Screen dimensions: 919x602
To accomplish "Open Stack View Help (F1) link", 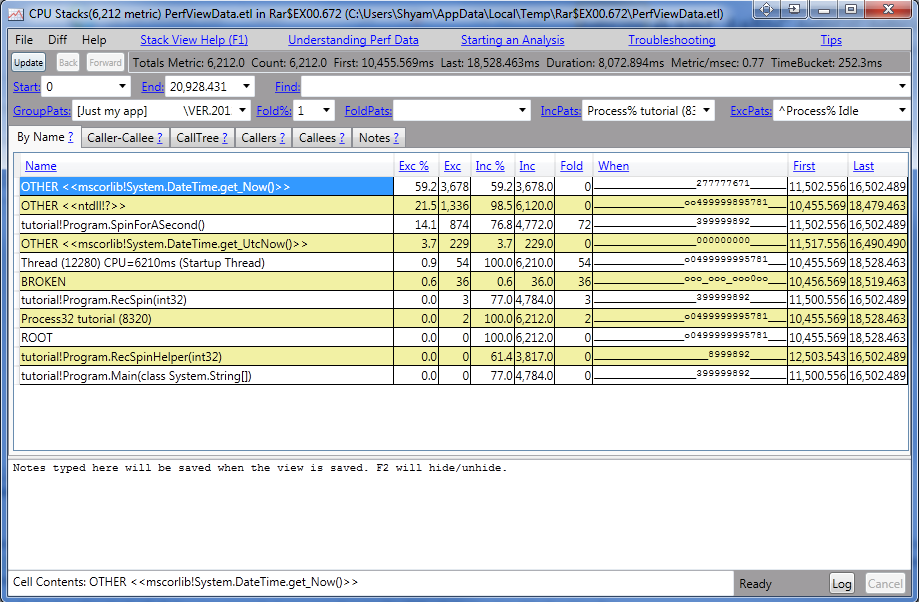I will click(194, 40).
